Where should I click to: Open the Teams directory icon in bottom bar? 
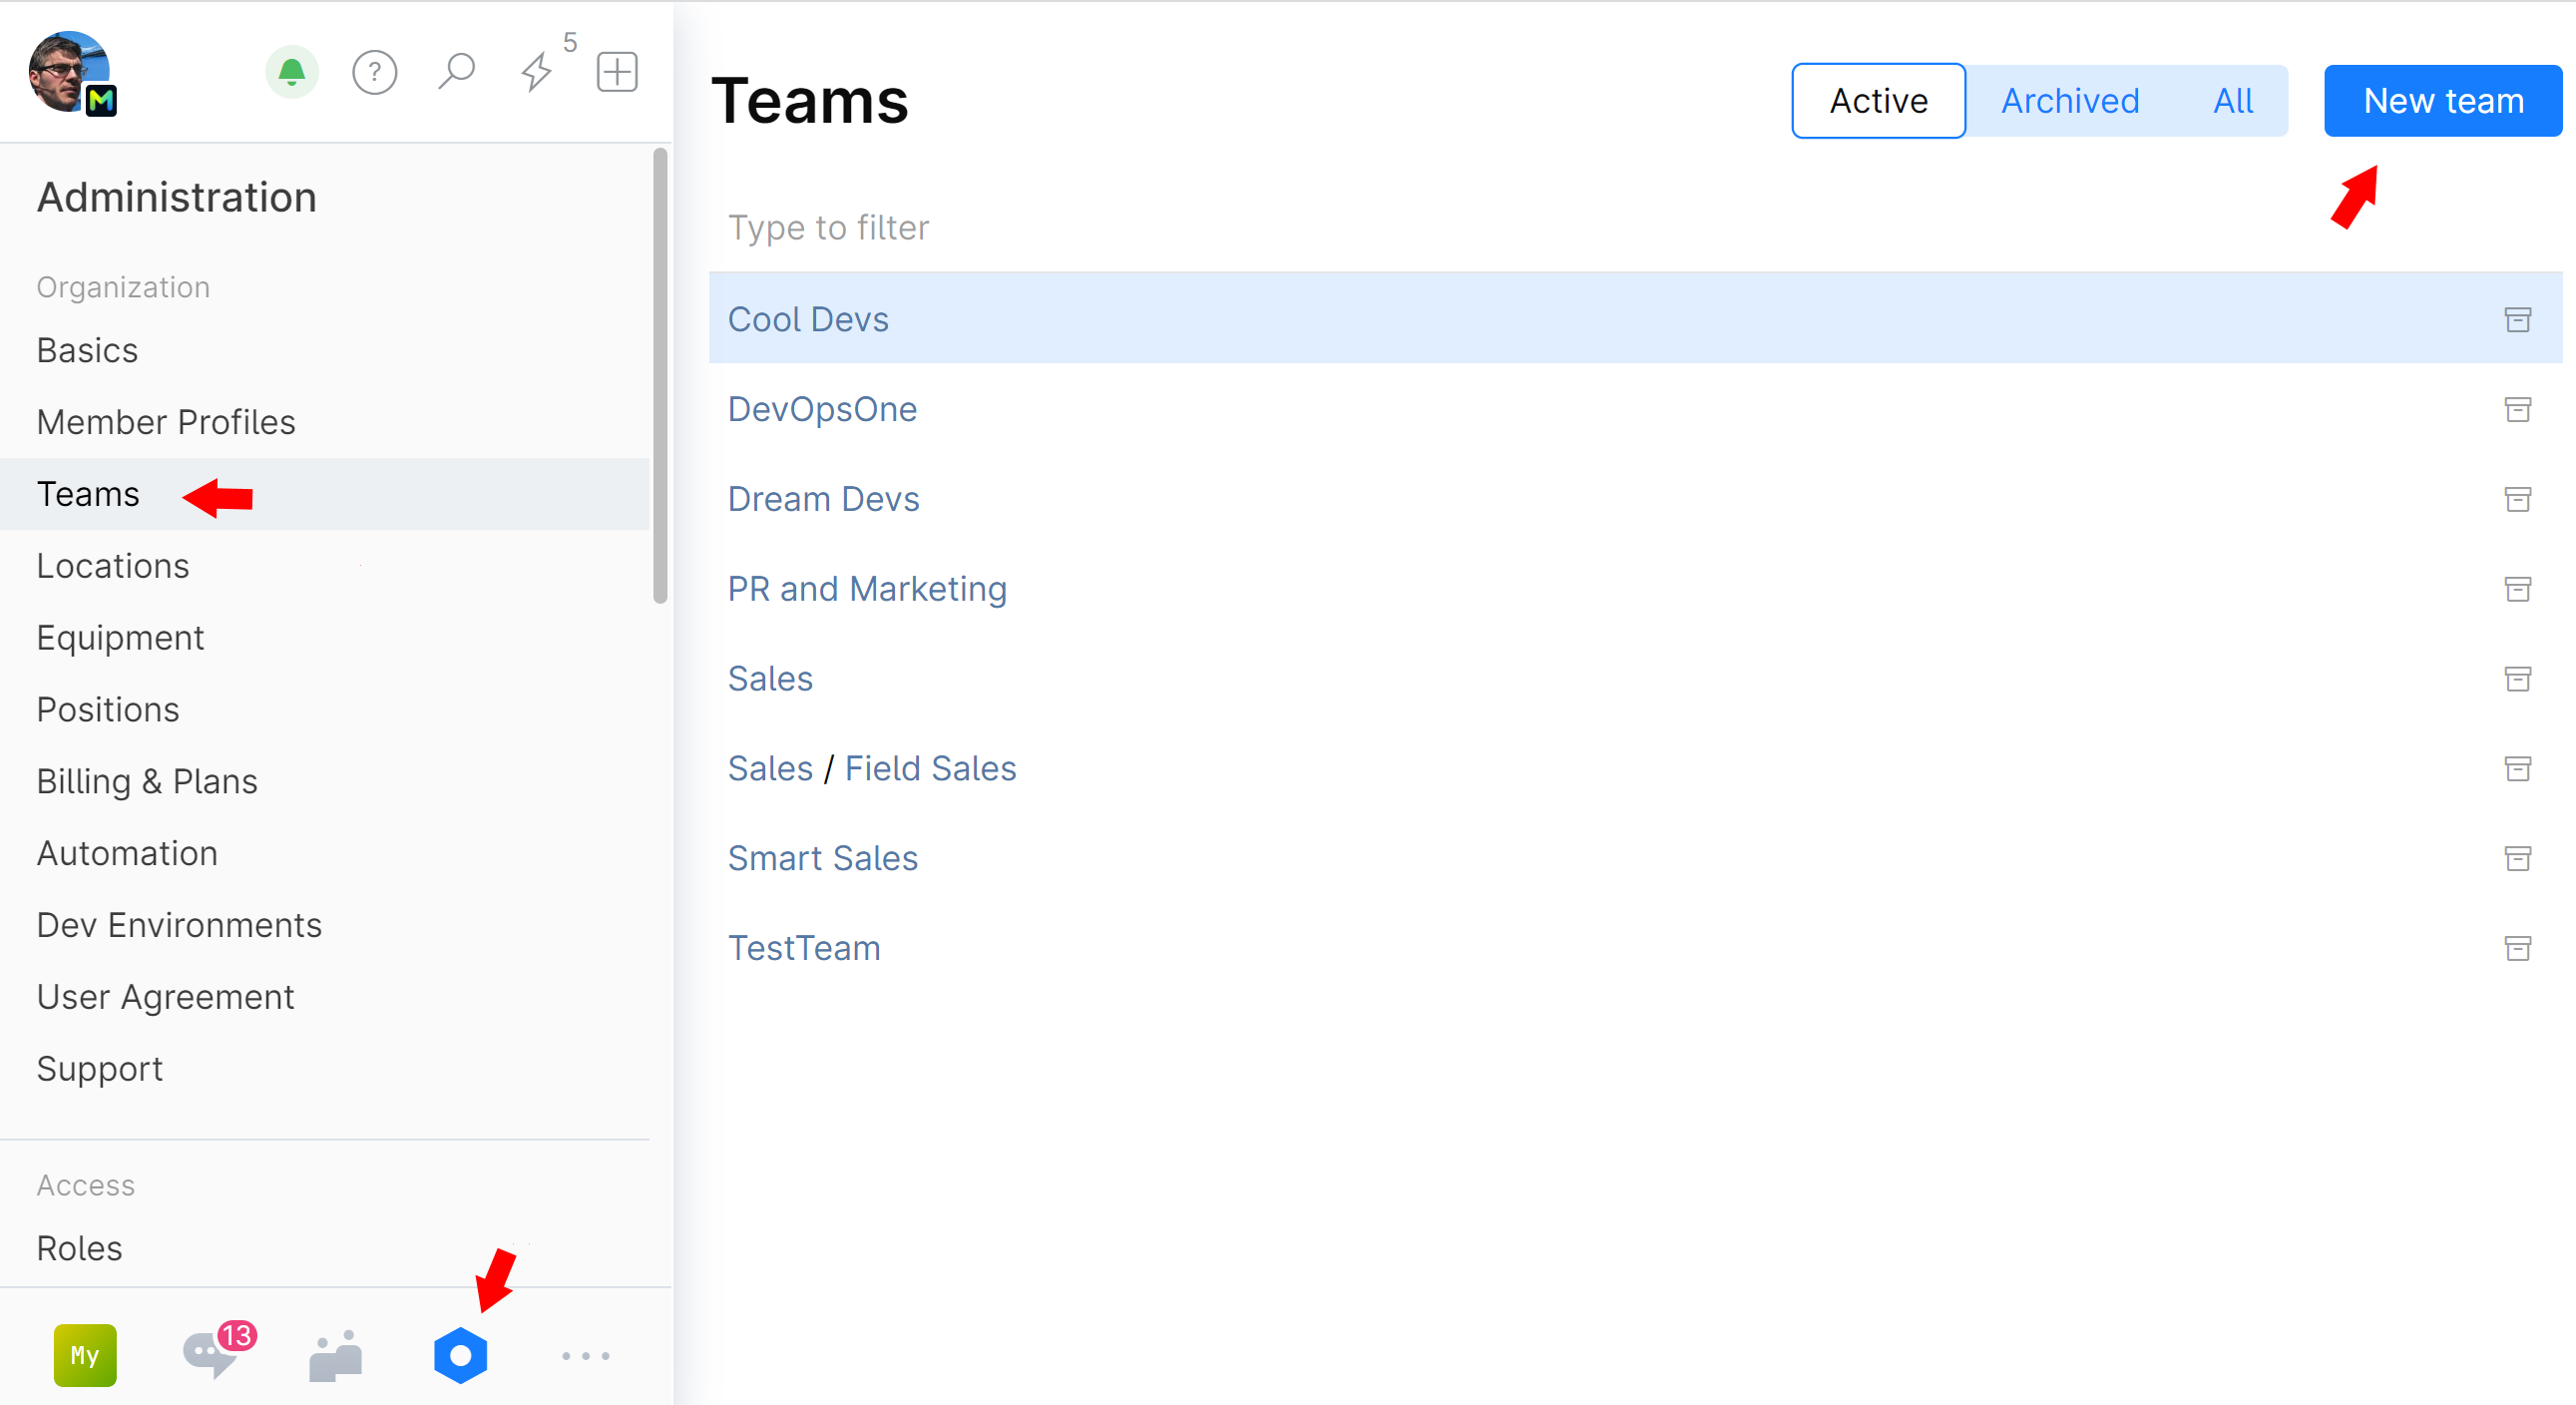336,1355
